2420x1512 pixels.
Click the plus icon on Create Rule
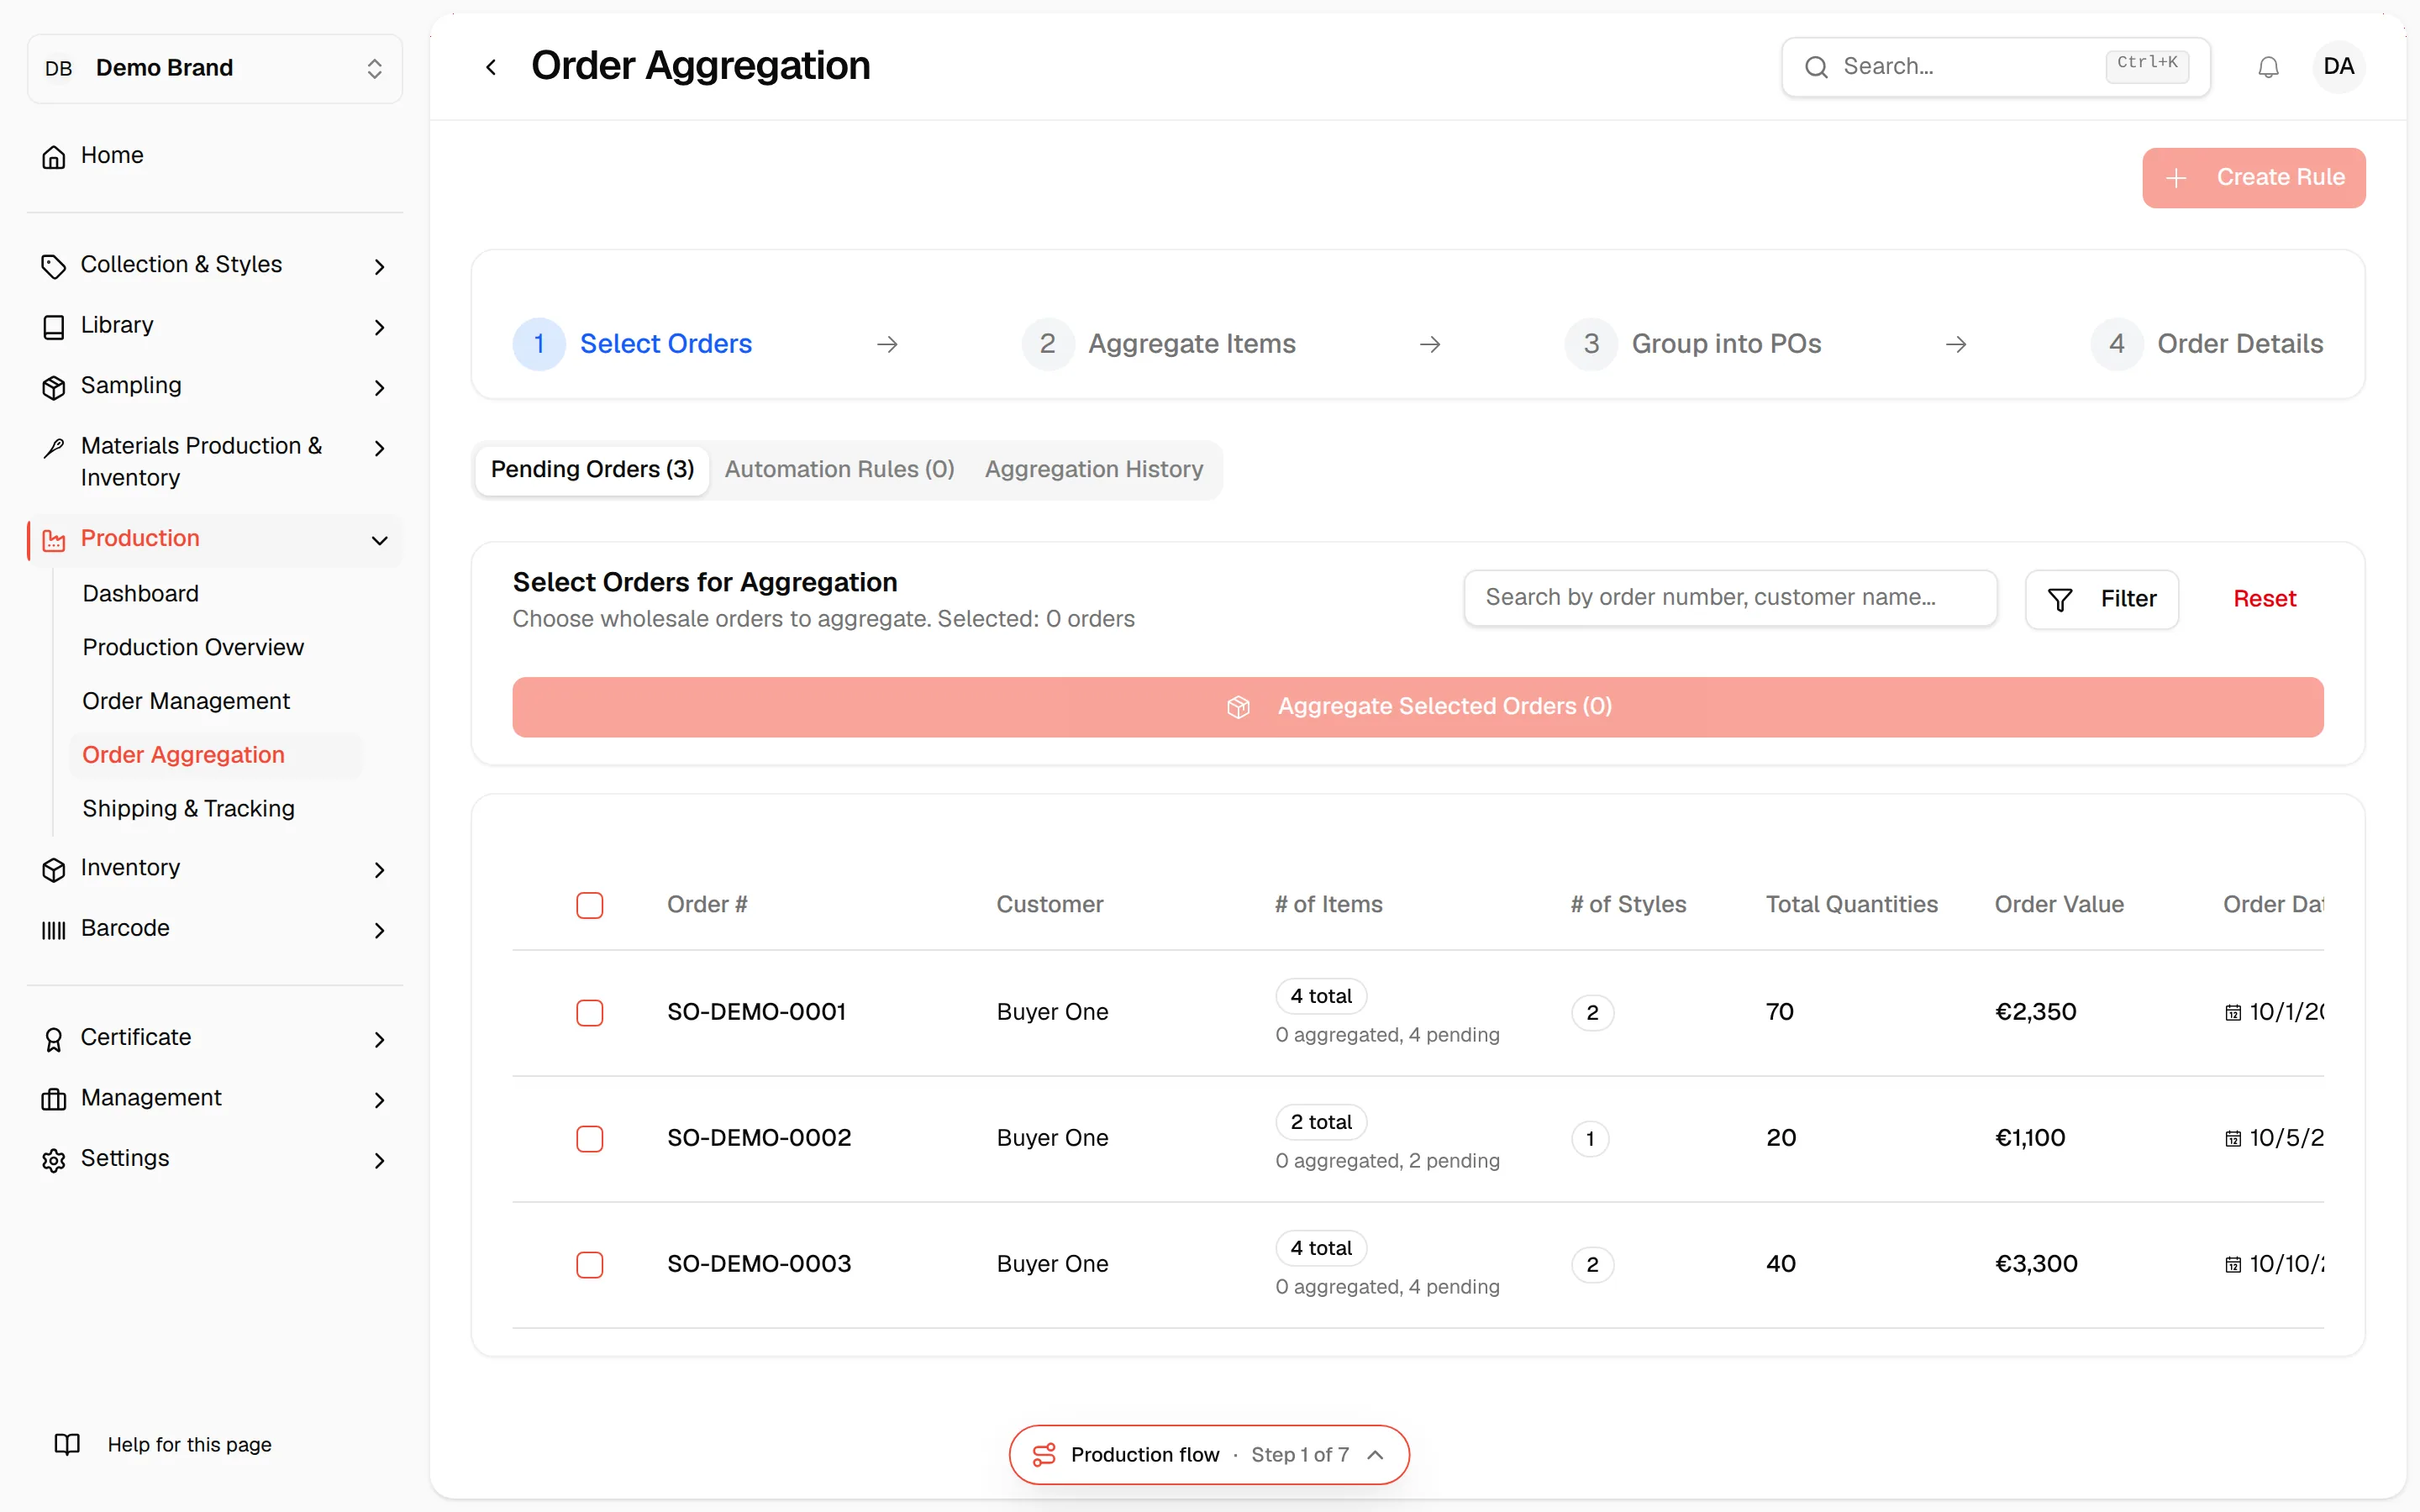2175,178
